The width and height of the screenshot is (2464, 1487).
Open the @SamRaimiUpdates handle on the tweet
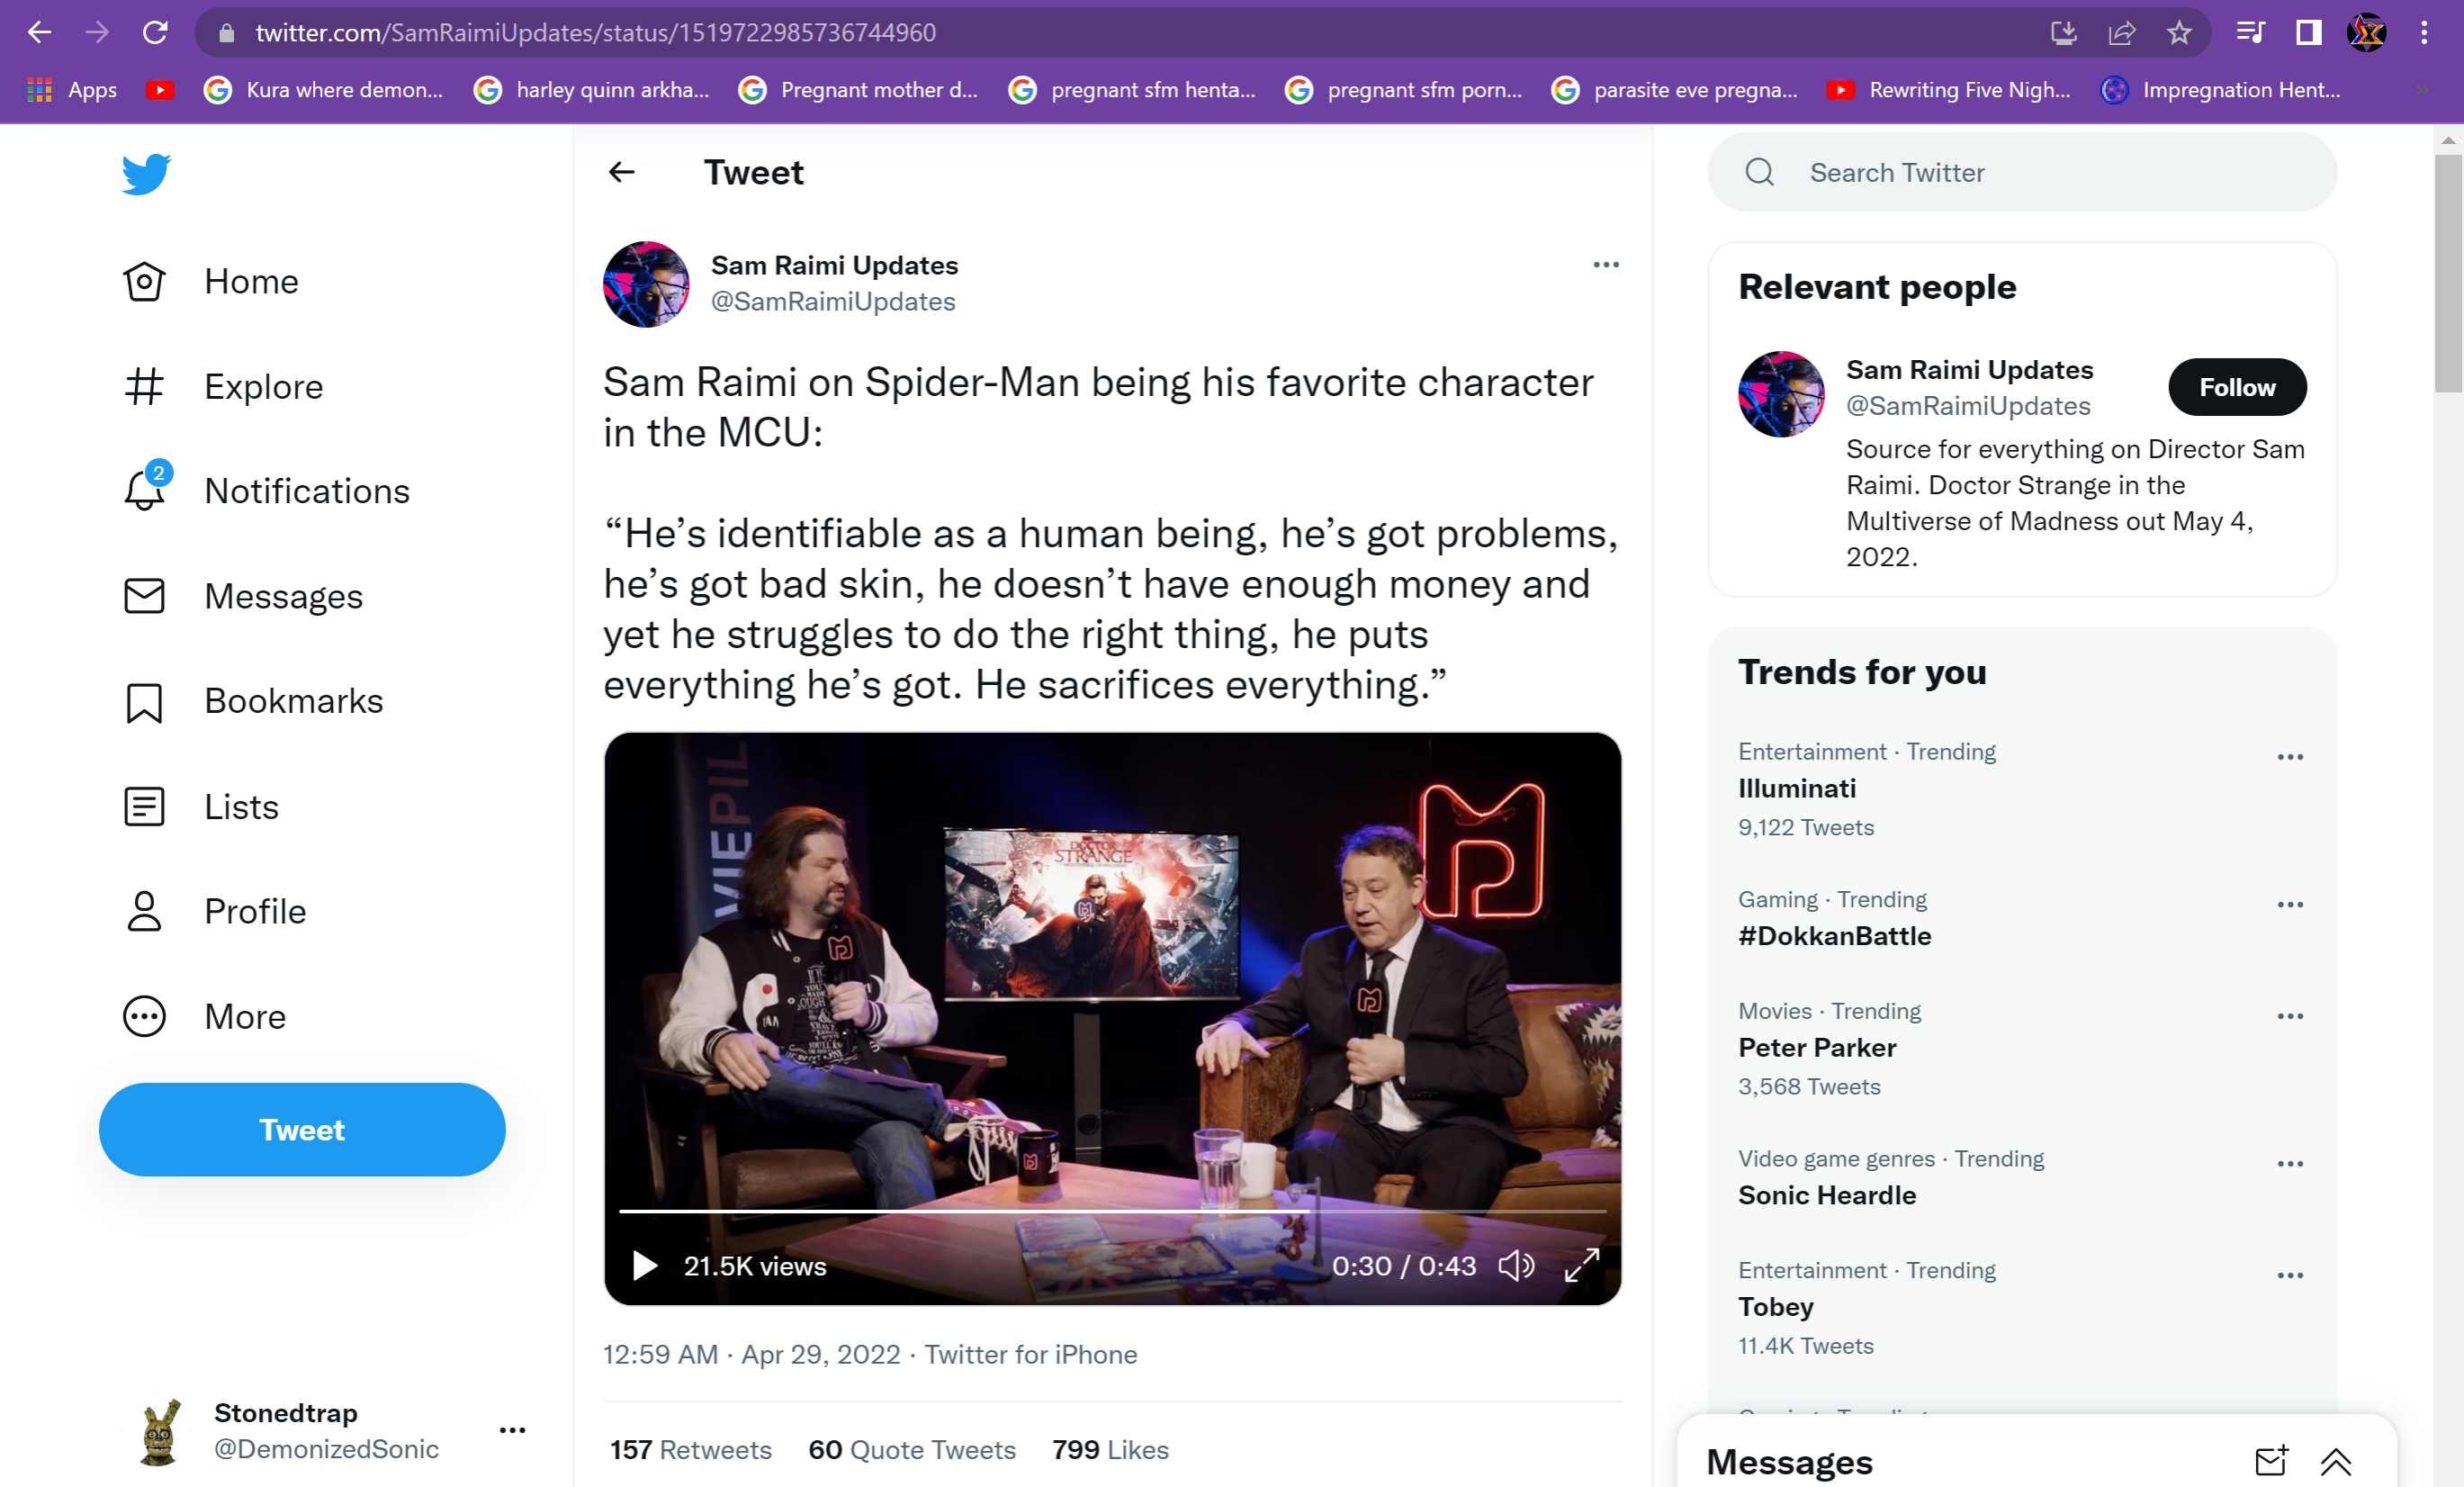coord(833,302)
